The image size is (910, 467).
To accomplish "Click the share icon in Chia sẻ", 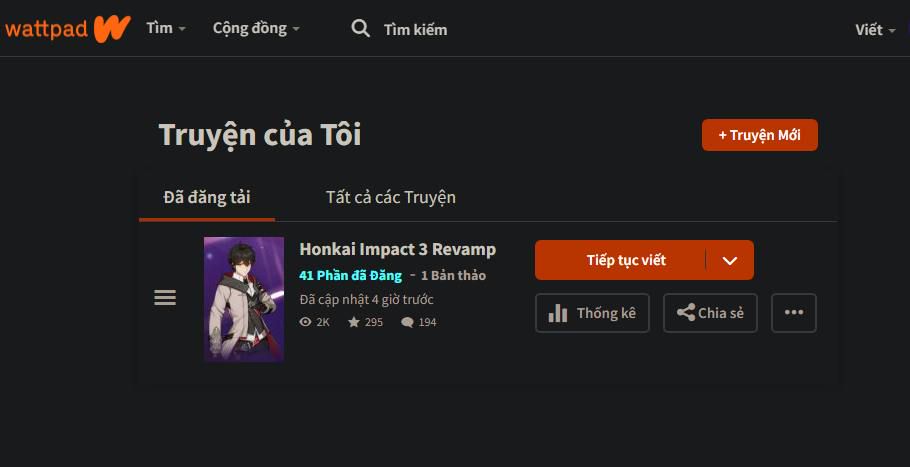I will pos(686,313).
